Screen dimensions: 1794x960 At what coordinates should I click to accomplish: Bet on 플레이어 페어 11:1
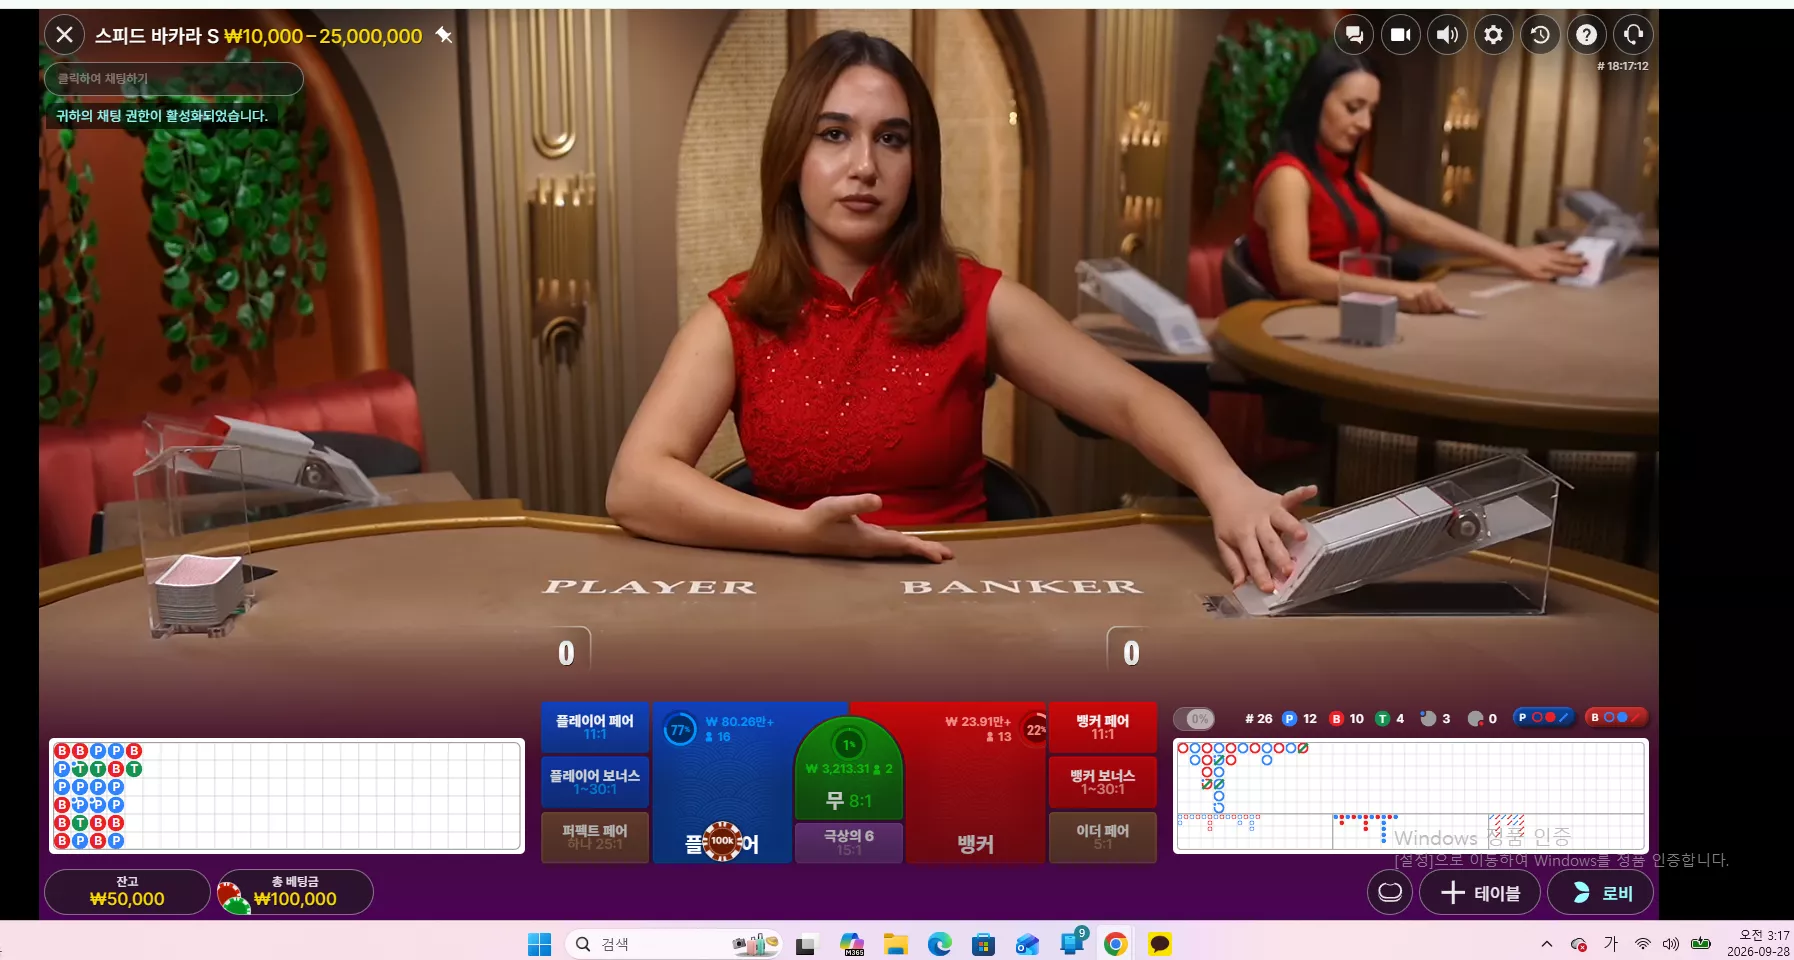(x=595, y=727)
